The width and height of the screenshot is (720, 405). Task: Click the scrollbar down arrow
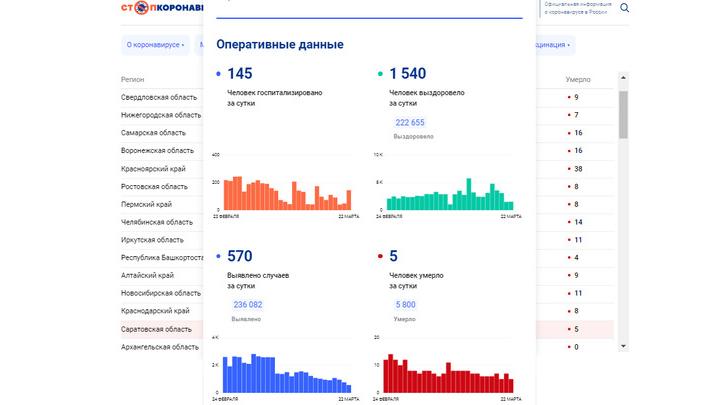pos(623,346)
